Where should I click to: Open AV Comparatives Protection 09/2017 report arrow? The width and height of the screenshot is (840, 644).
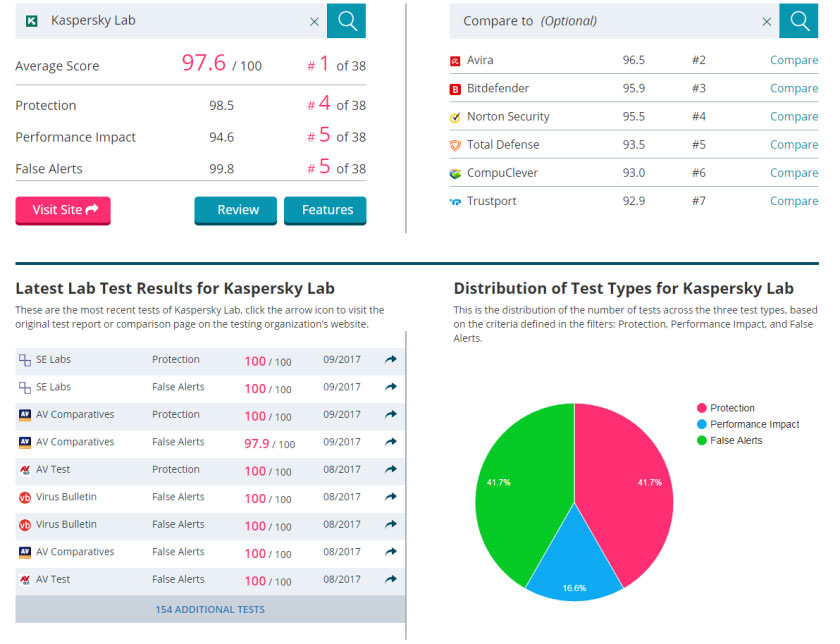pos(391,414)
